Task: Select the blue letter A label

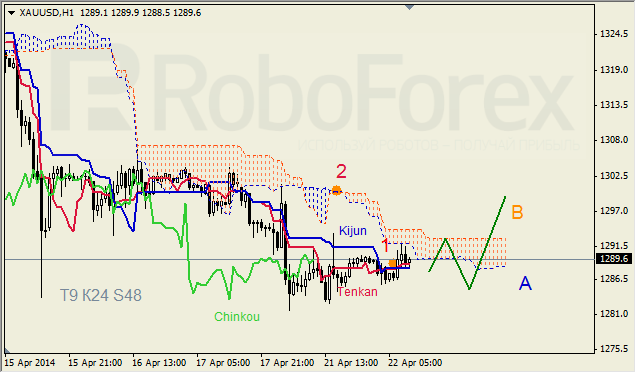Action: coord(525,283)
